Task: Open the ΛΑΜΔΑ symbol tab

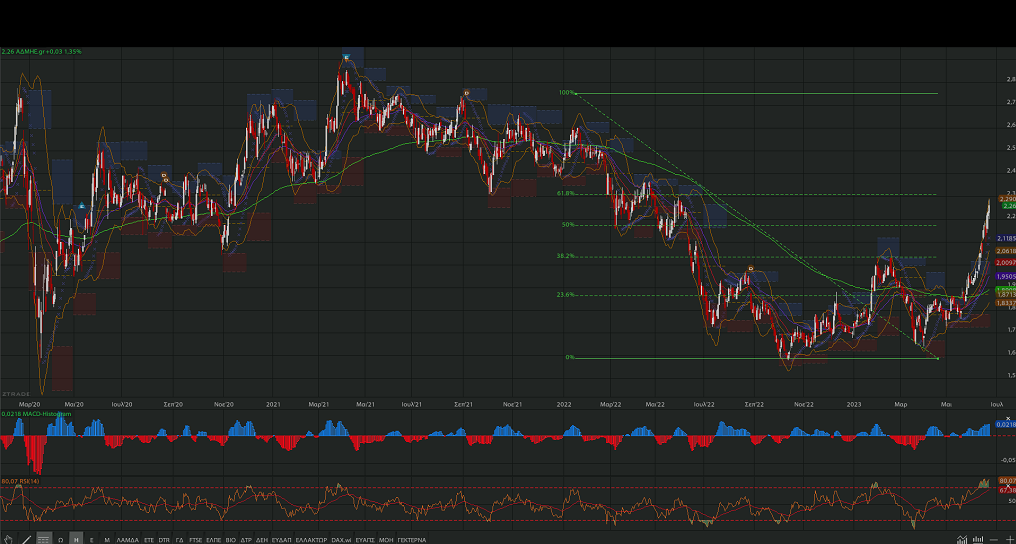Action: 127,539
